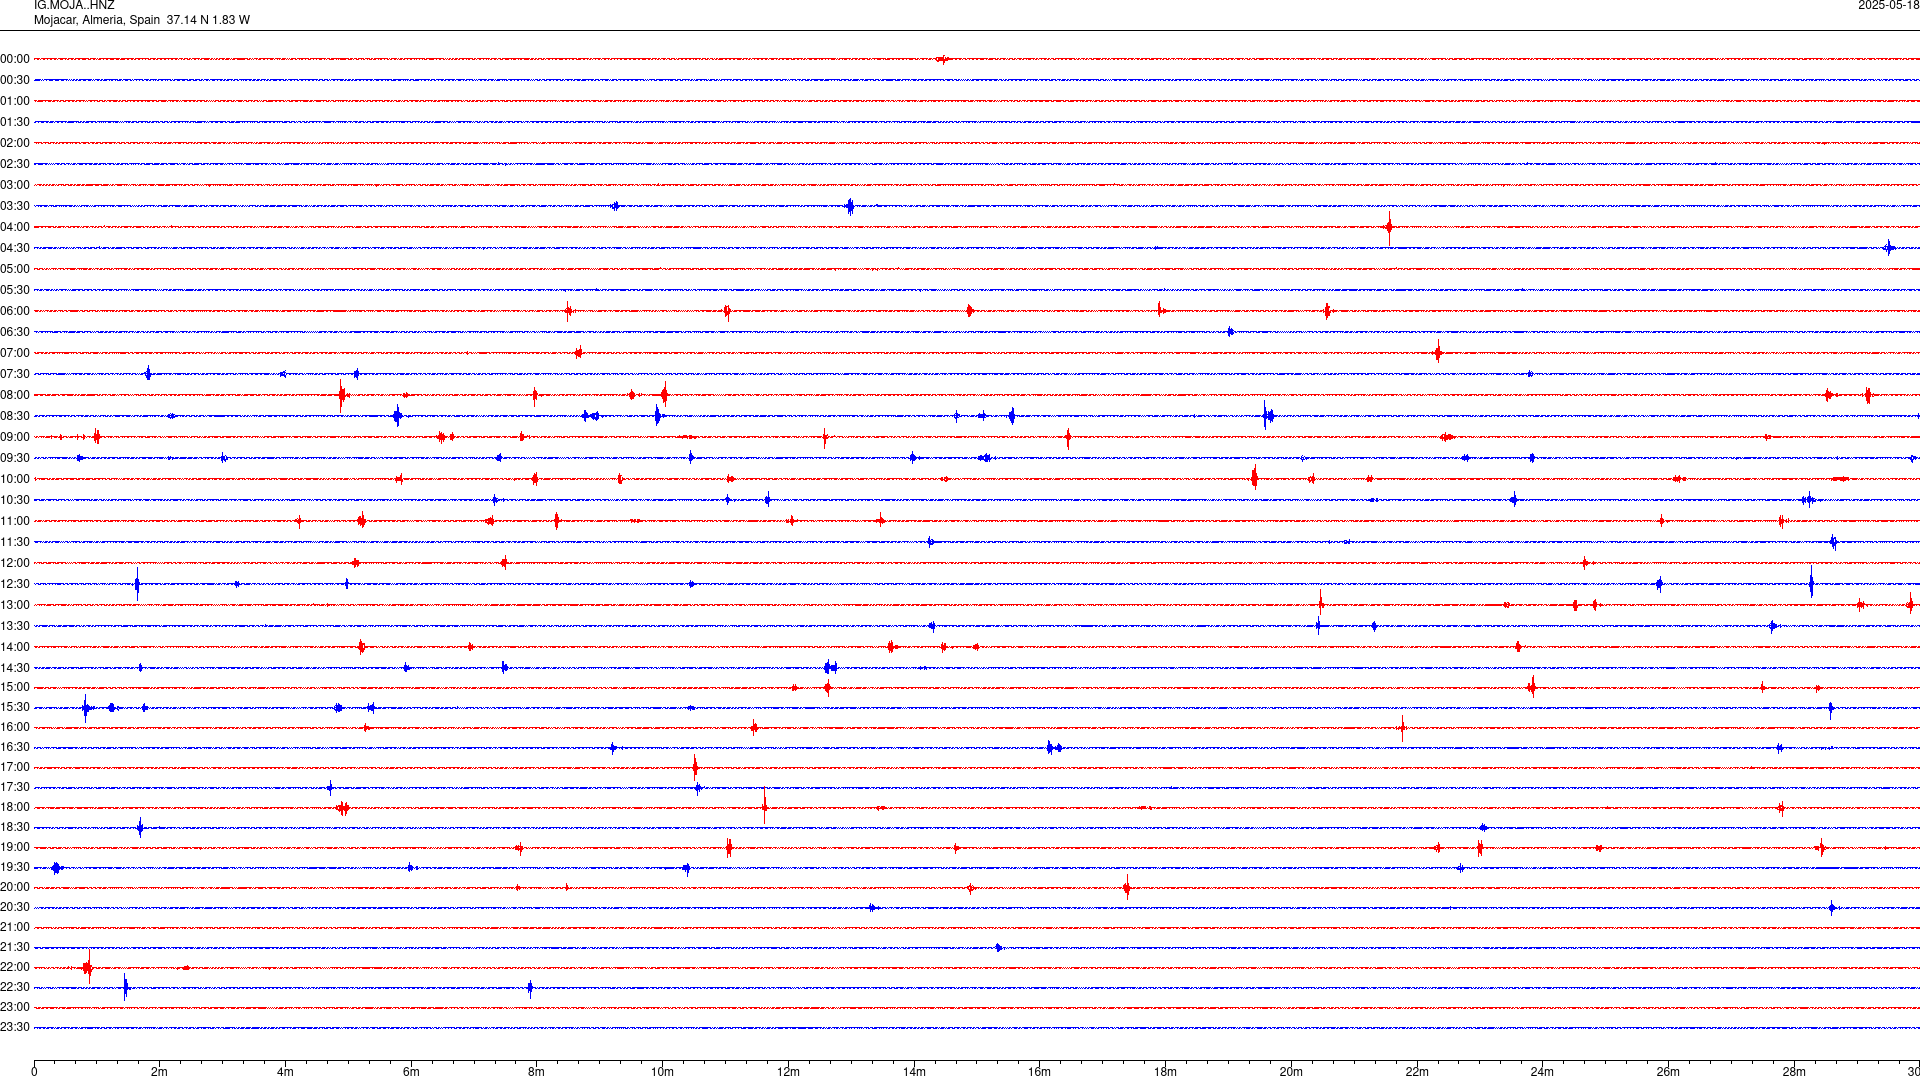
Task: Select the 20:00 trace time label
Action: [15, 887]
